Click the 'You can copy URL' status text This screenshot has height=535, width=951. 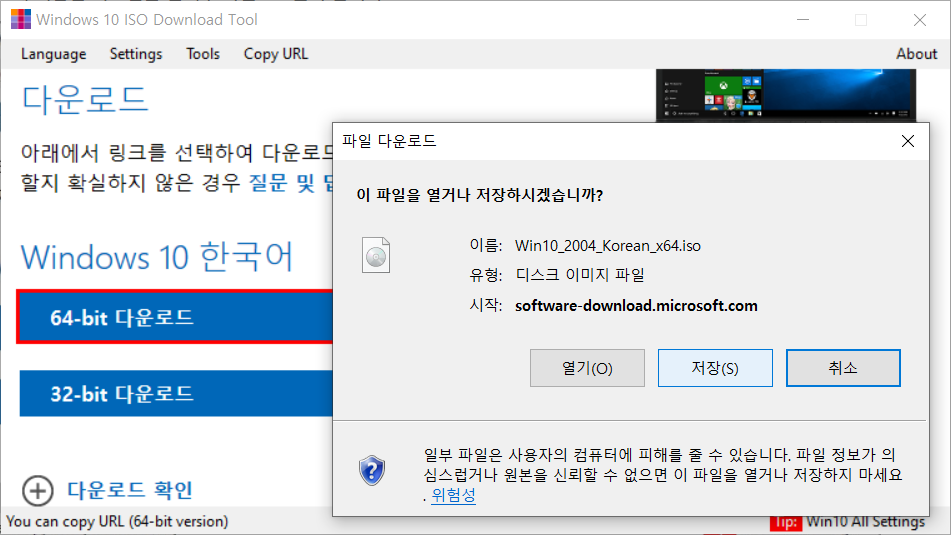click(117, 522)
